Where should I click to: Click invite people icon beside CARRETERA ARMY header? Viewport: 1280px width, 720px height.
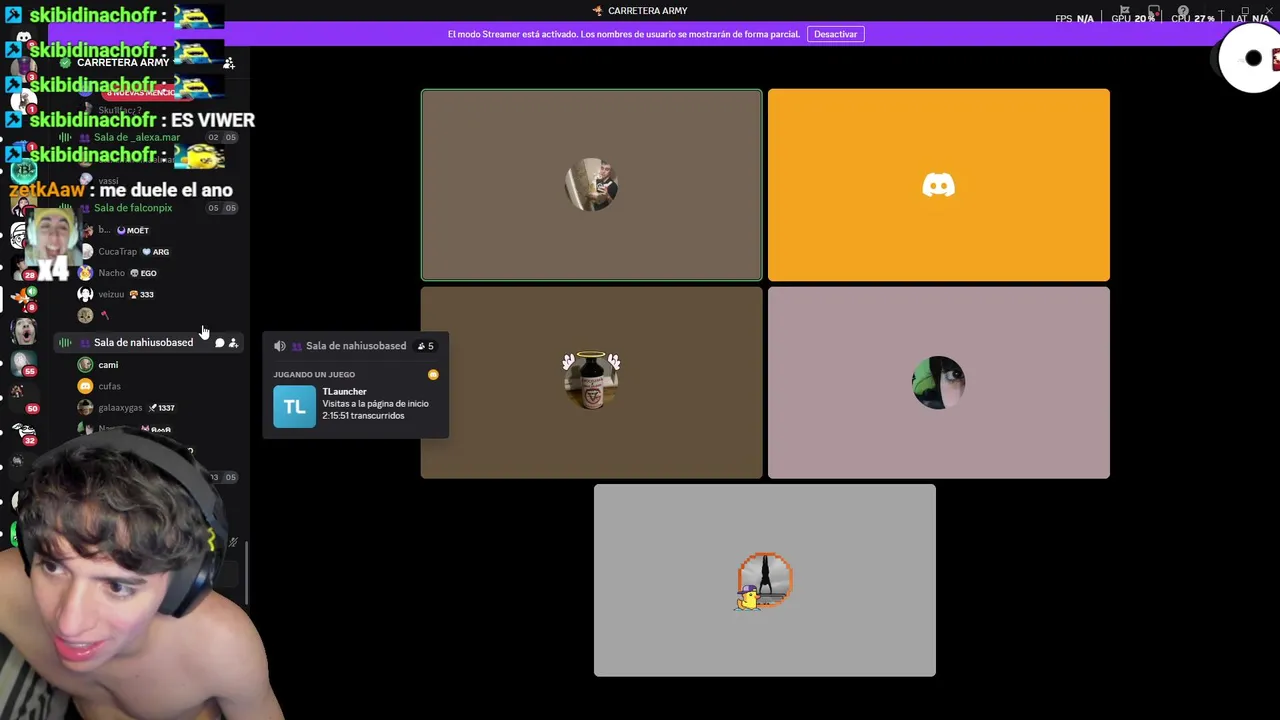tap(229, 63)
